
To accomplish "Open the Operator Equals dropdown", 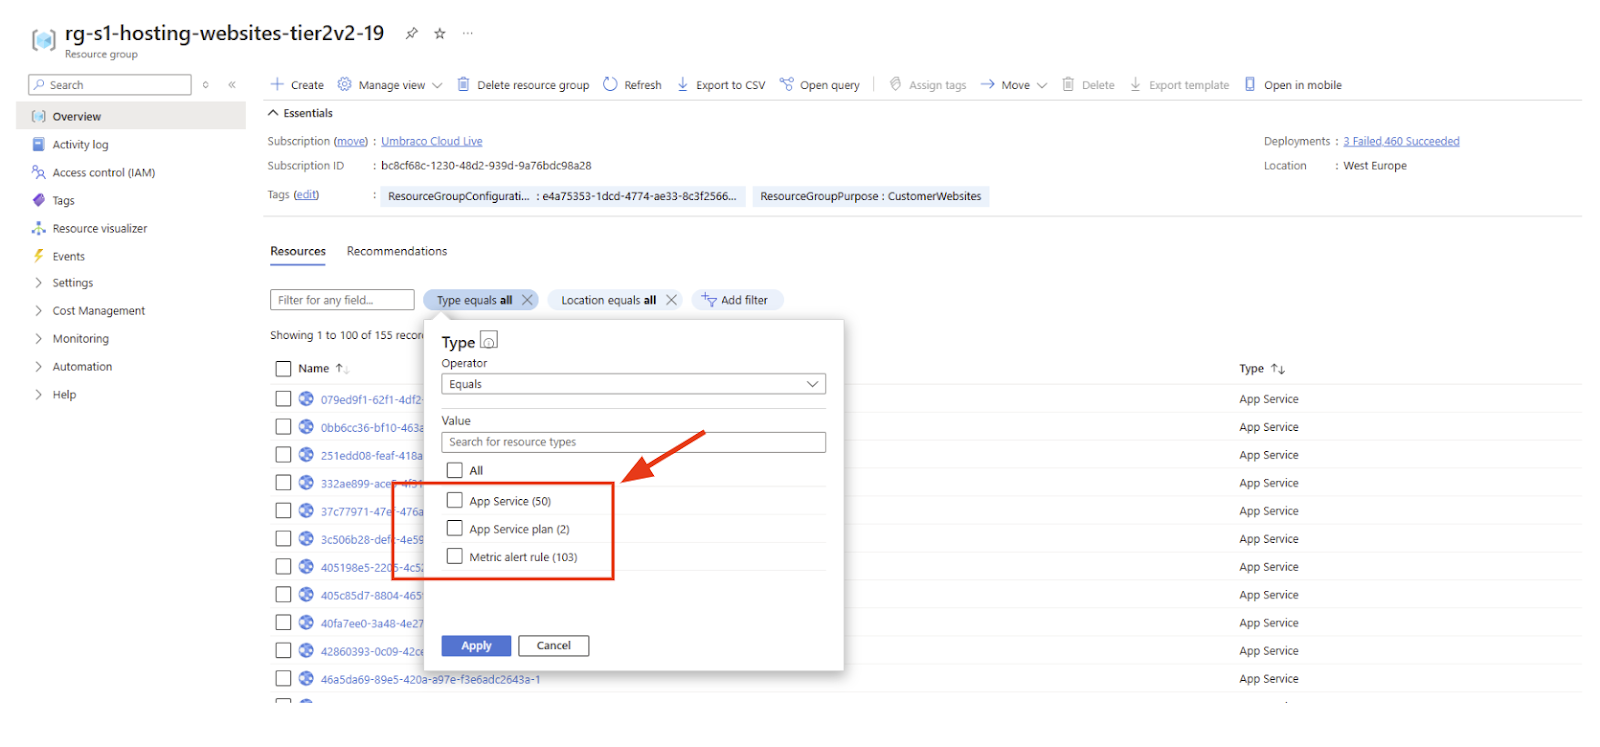I will 633,384.
